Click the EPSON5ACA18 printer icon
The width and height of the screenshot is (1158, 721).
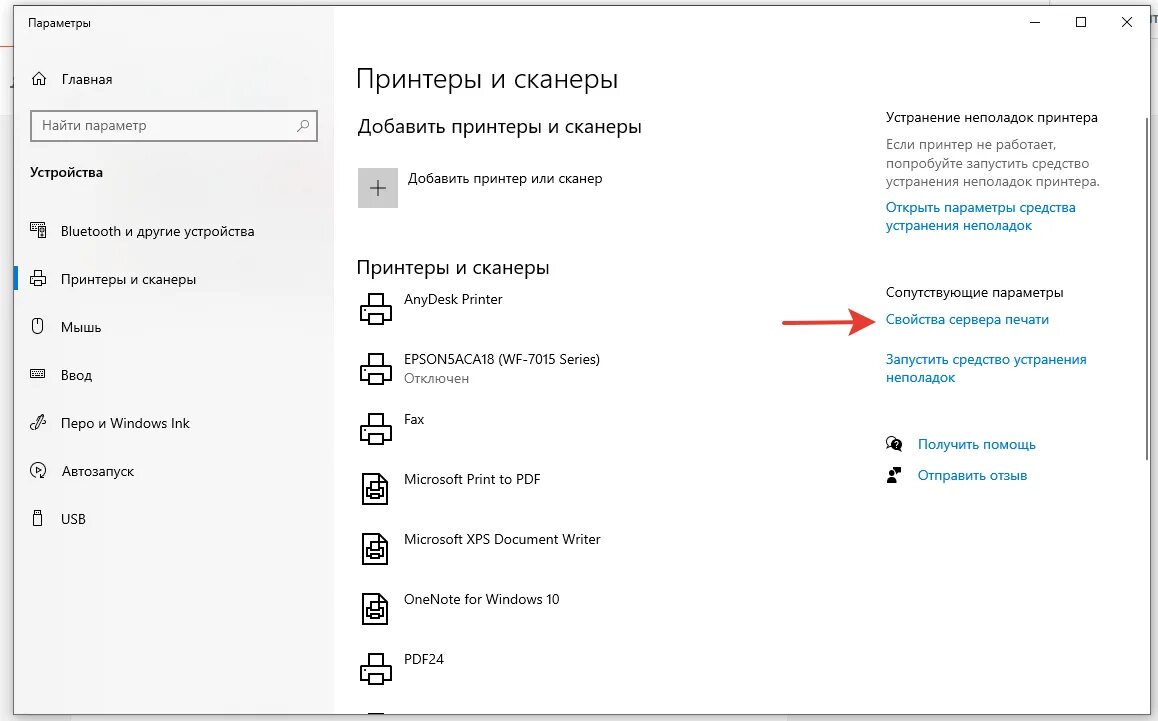click(375, 369)
